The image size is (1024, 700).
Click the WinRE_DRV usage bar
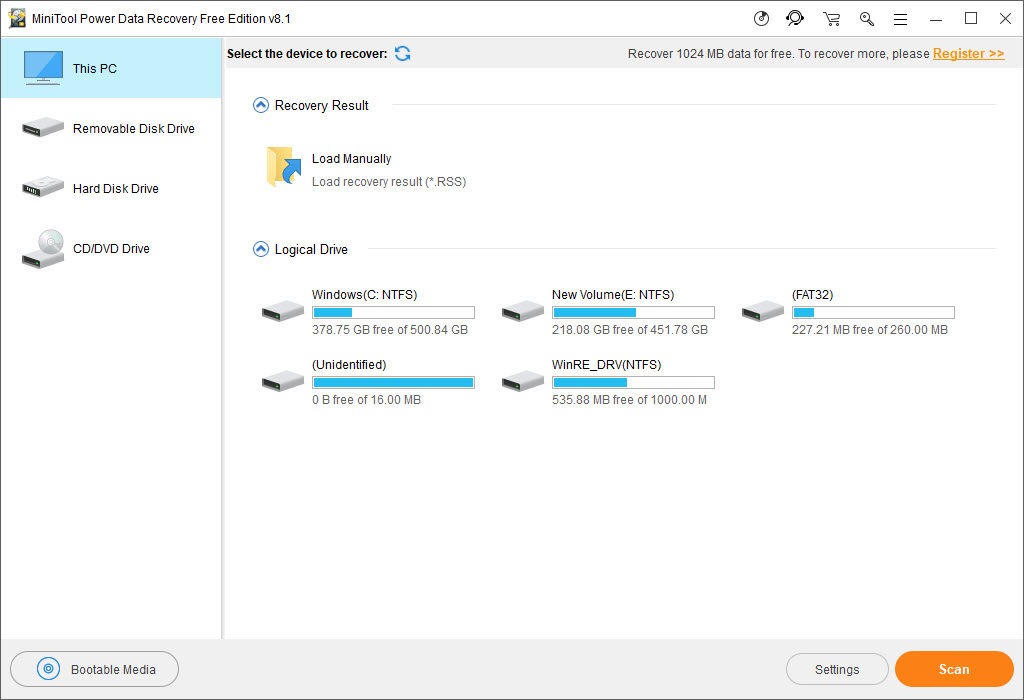[x=633, y=382]
